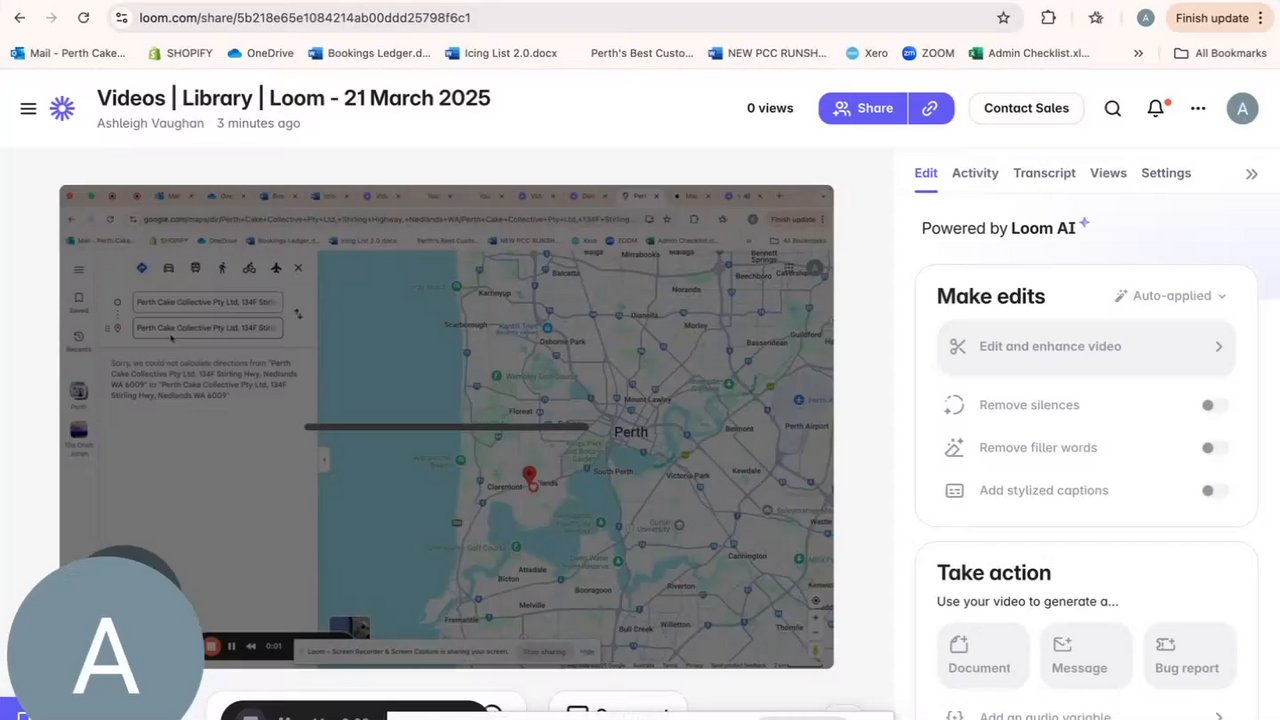1280x720 pixels.
Task: Copy video link with chain icon
Action: pyautogui.click(x=930, y=108)
